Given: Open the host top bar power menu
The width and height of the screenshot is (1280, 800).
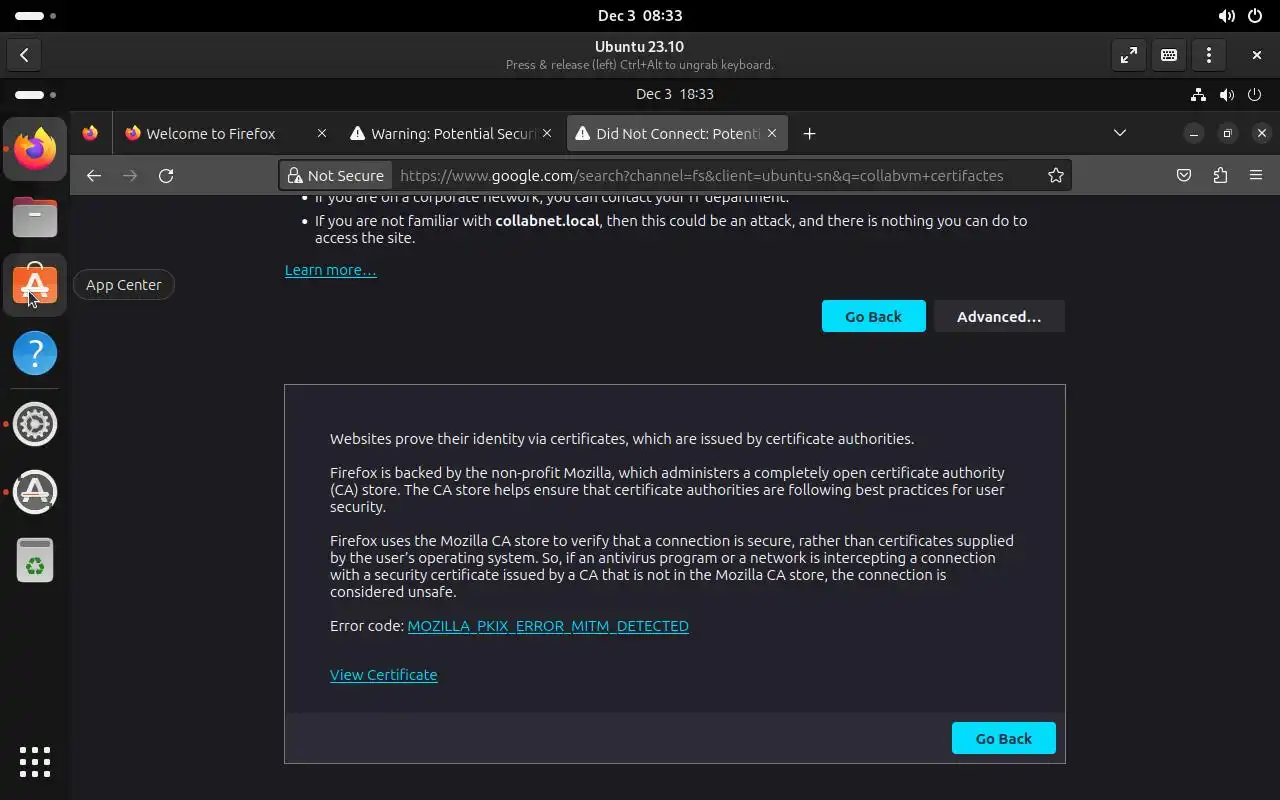Looking at the screenshot, I should pos(1256,16).
